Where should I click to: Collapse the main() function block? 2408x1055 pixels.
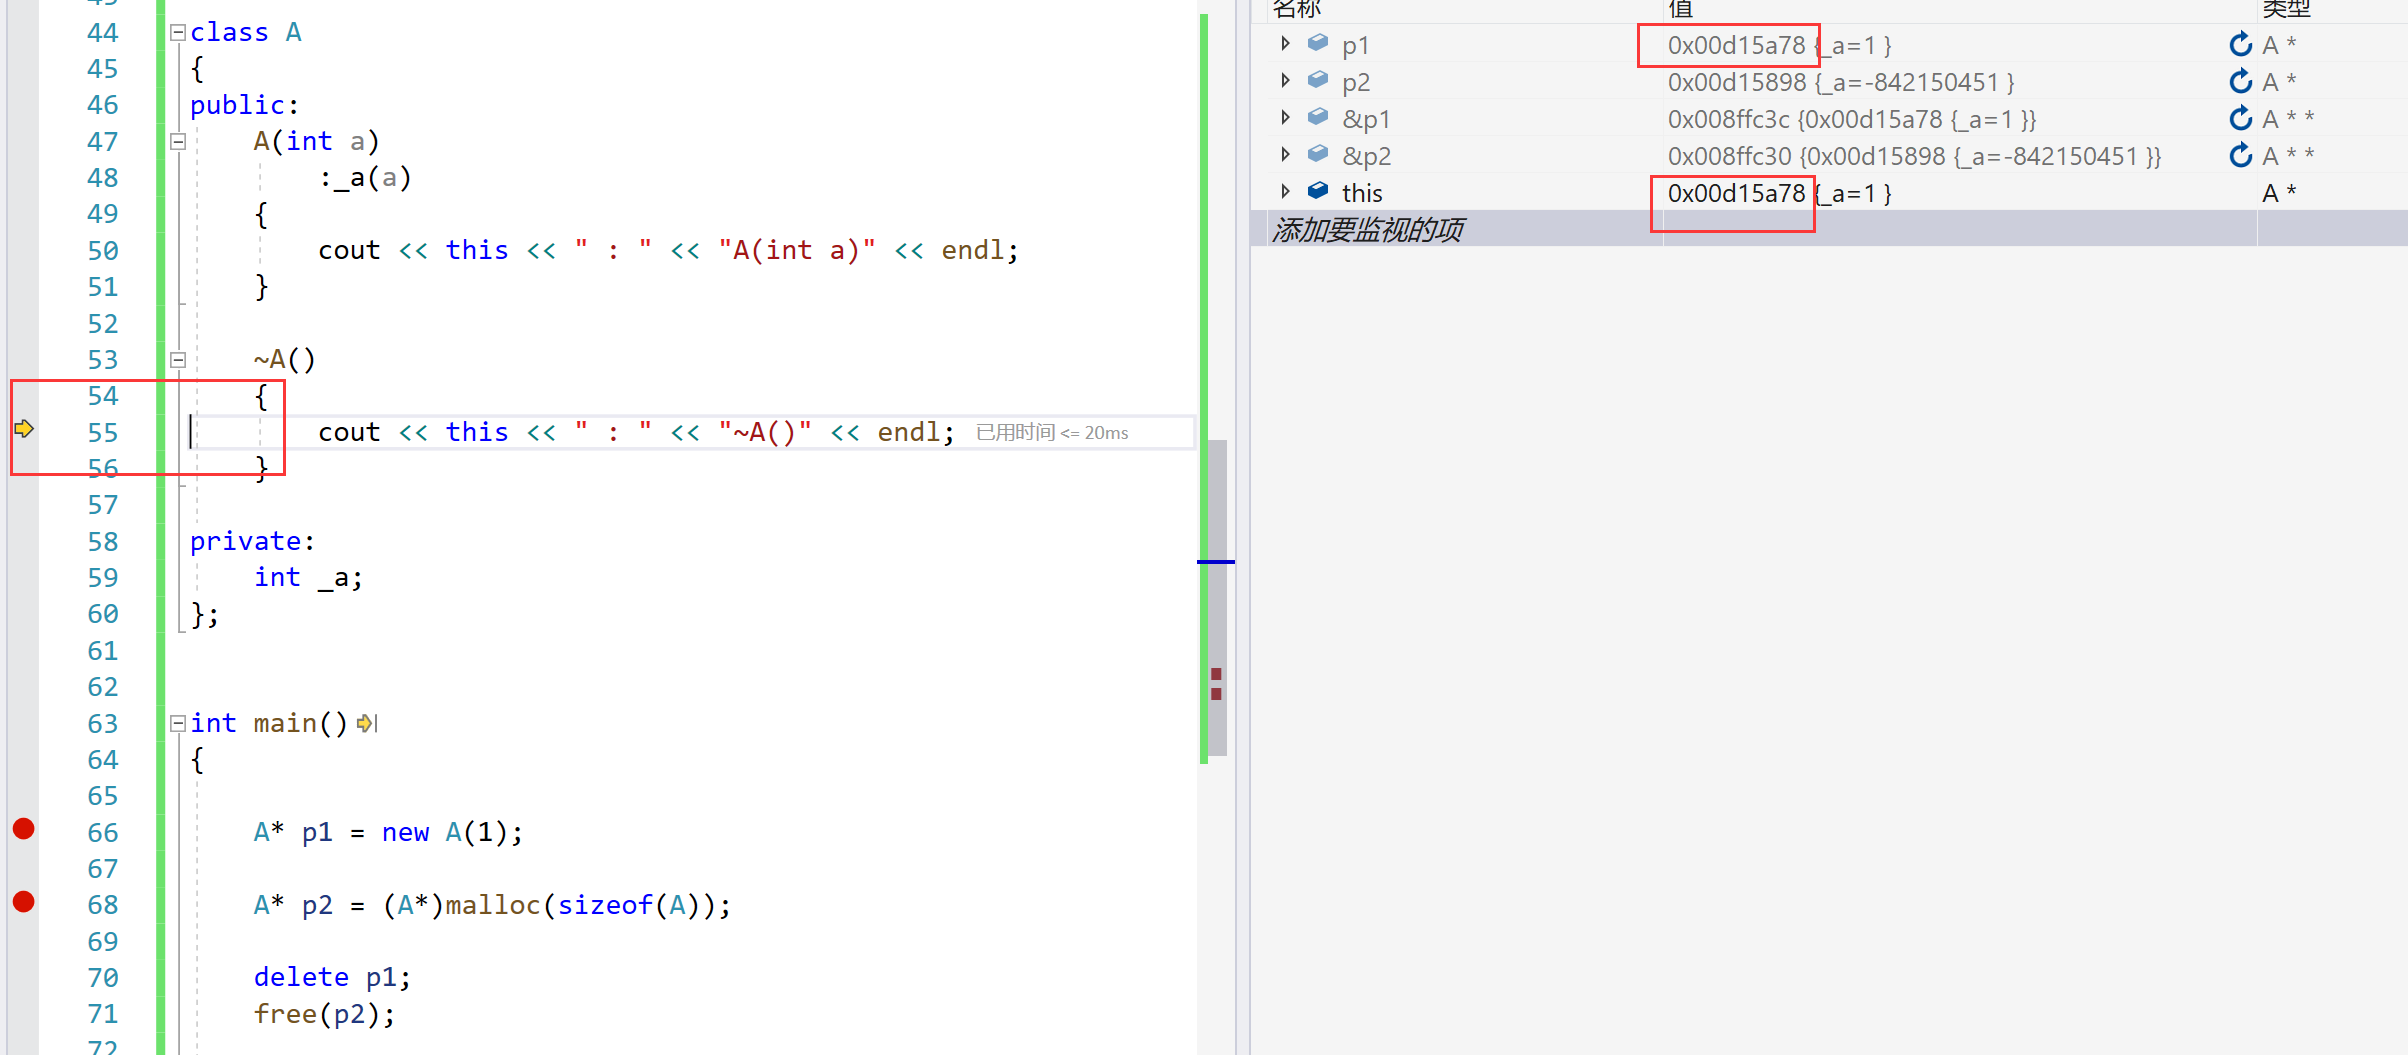click(x=178, y=723)
